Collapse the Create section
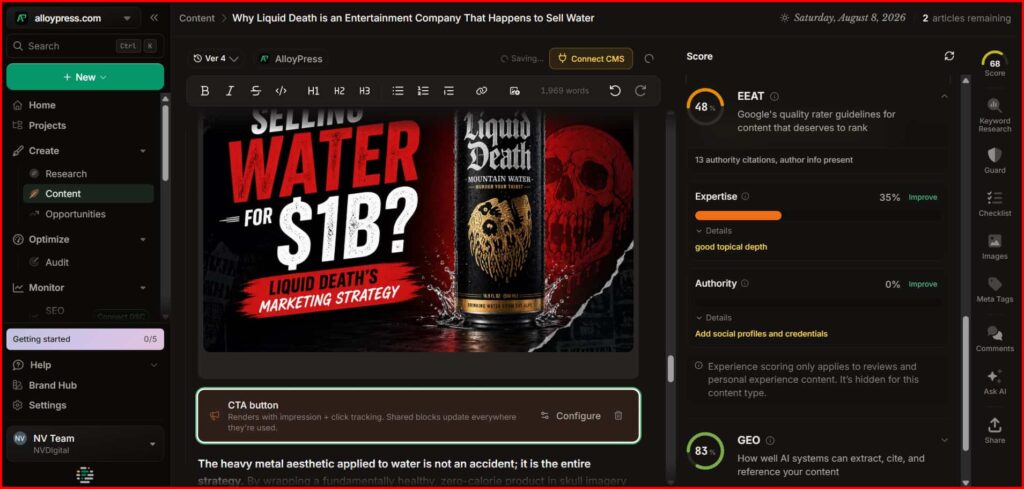1024x489 pixels. click(x=143, y=151)
